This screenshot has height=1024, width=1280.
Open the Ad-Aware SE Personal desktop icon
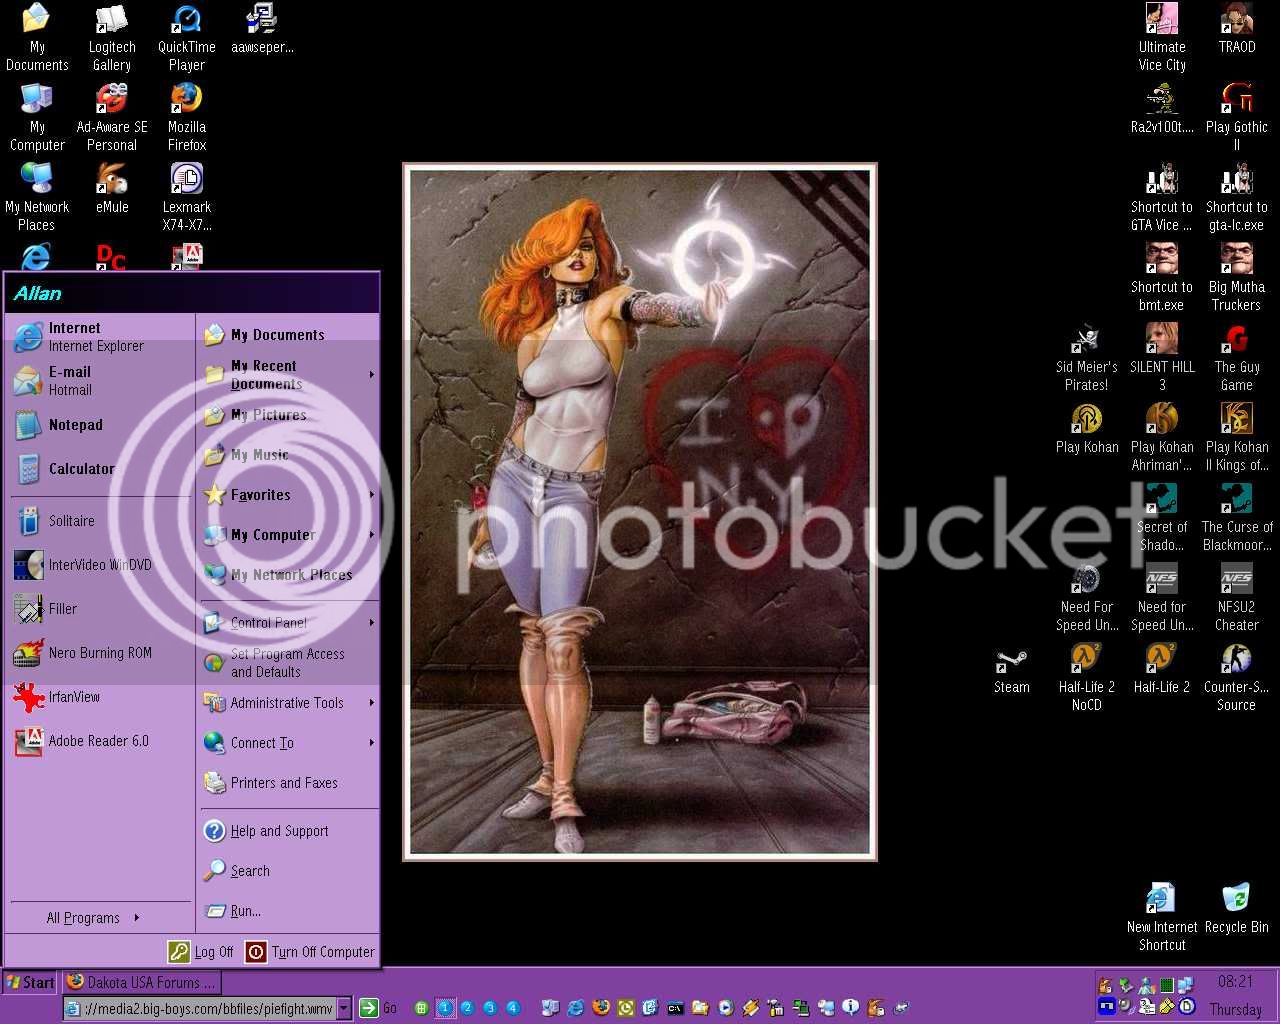(112, 118)
